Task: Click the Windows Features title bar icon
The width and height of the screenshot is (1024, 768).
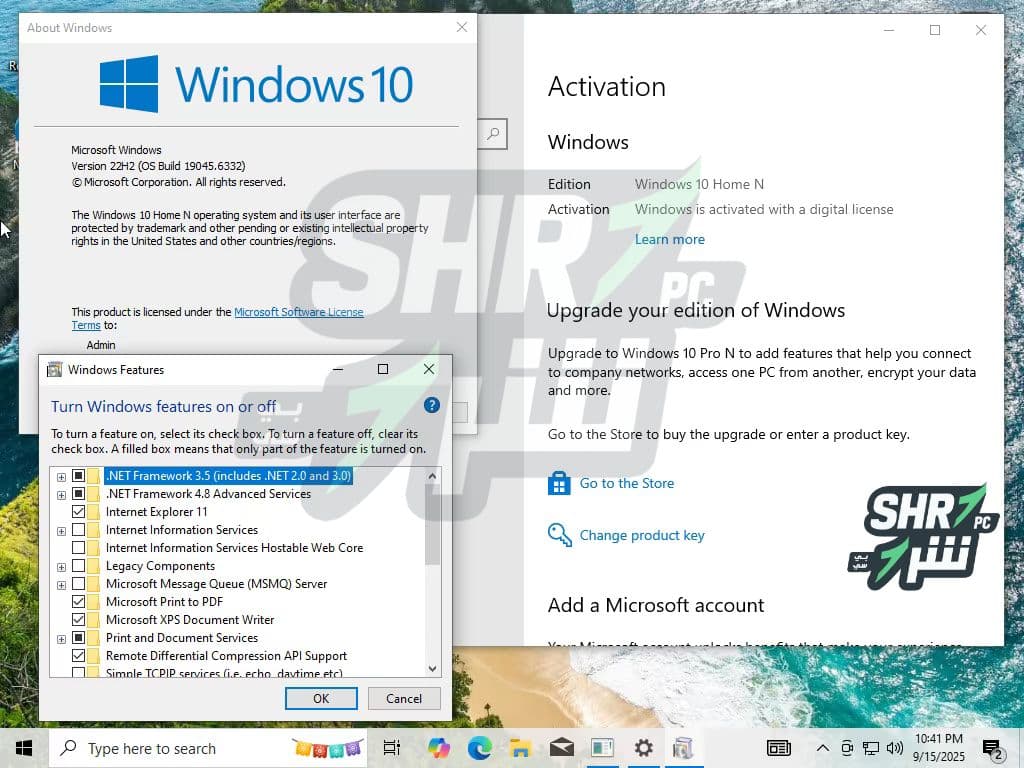Action: pyautogui.click(x=55, y=370)
